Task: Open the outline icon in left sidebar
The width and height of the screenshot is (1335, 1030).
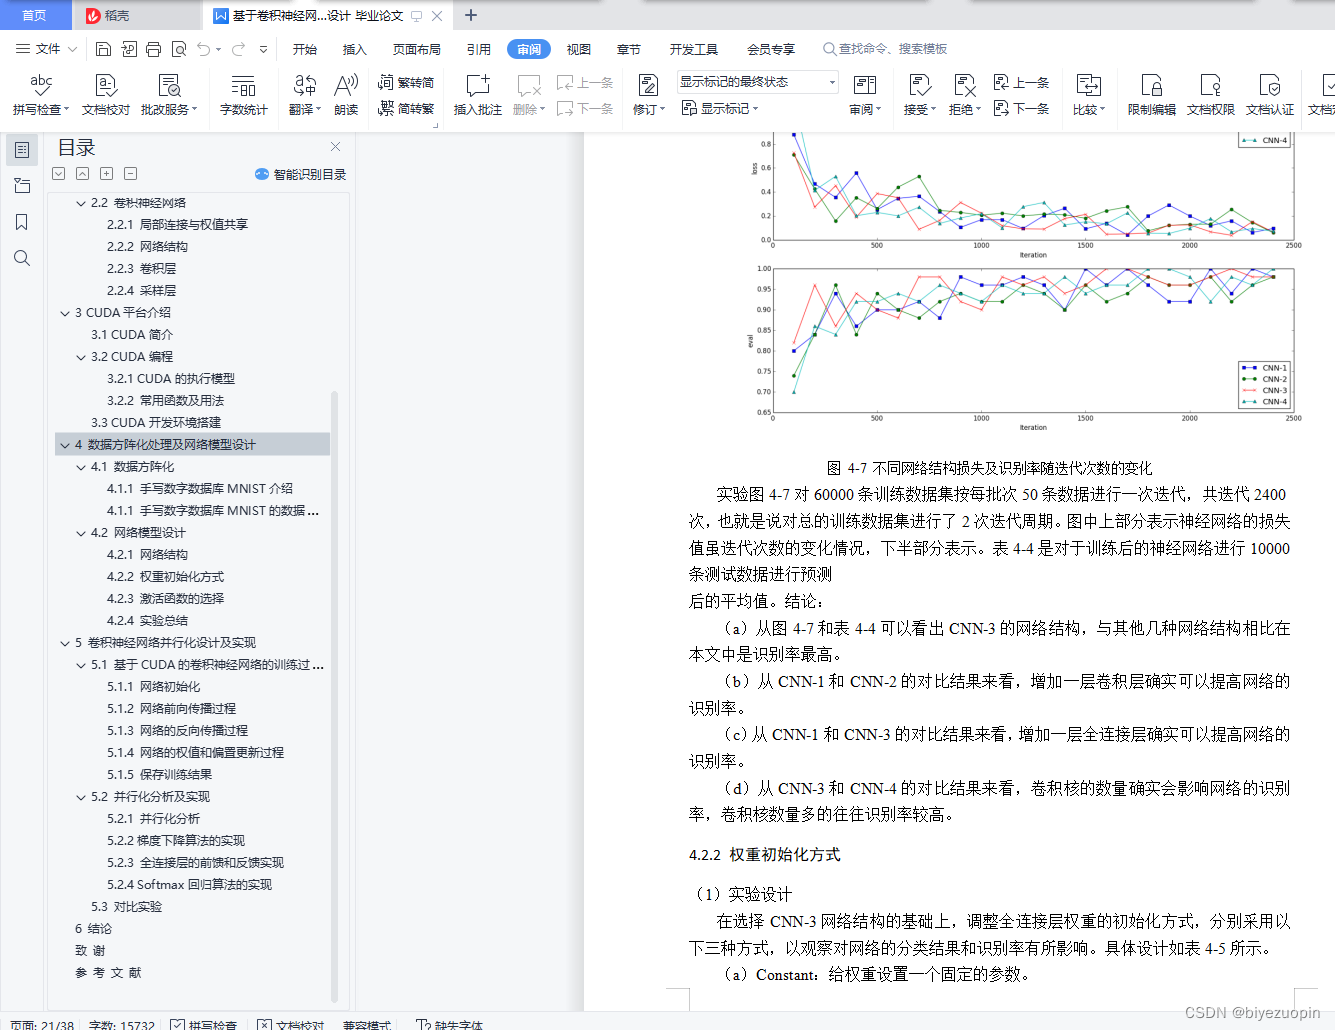Action: tap(22, 150)
